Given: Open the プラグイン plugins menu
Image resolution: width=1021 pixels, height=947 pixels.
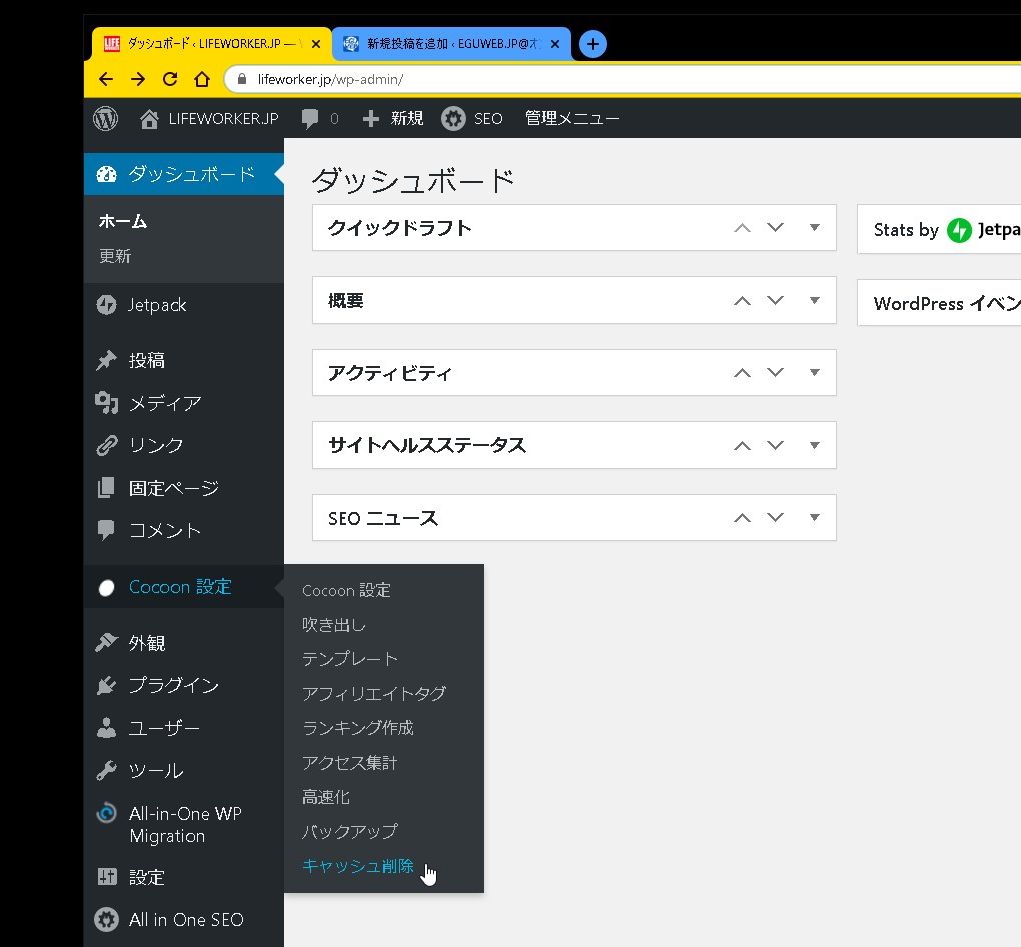Looking at the screenshot, I should point(172,686).
